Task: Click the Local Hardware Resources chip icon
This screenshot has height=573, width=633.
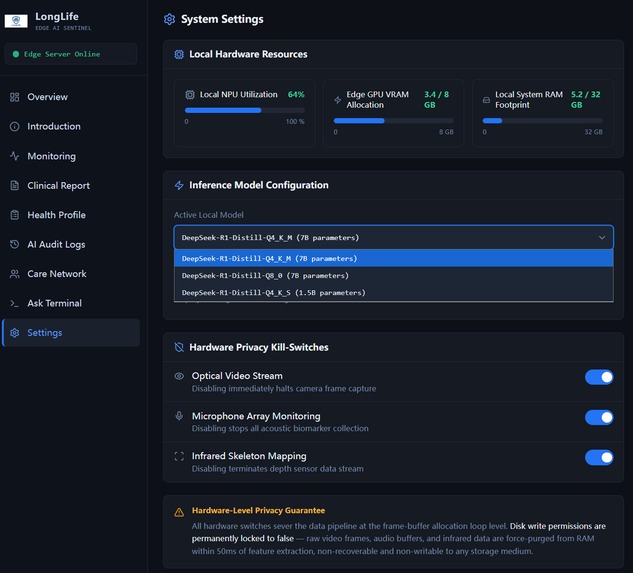Action: tap(179, 54)
